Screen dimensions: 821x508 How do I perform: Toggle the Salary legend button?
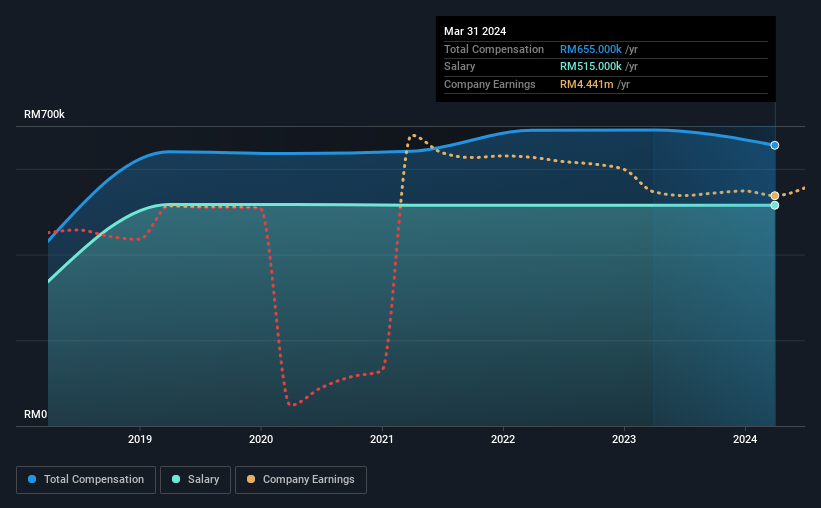[195, 480]
